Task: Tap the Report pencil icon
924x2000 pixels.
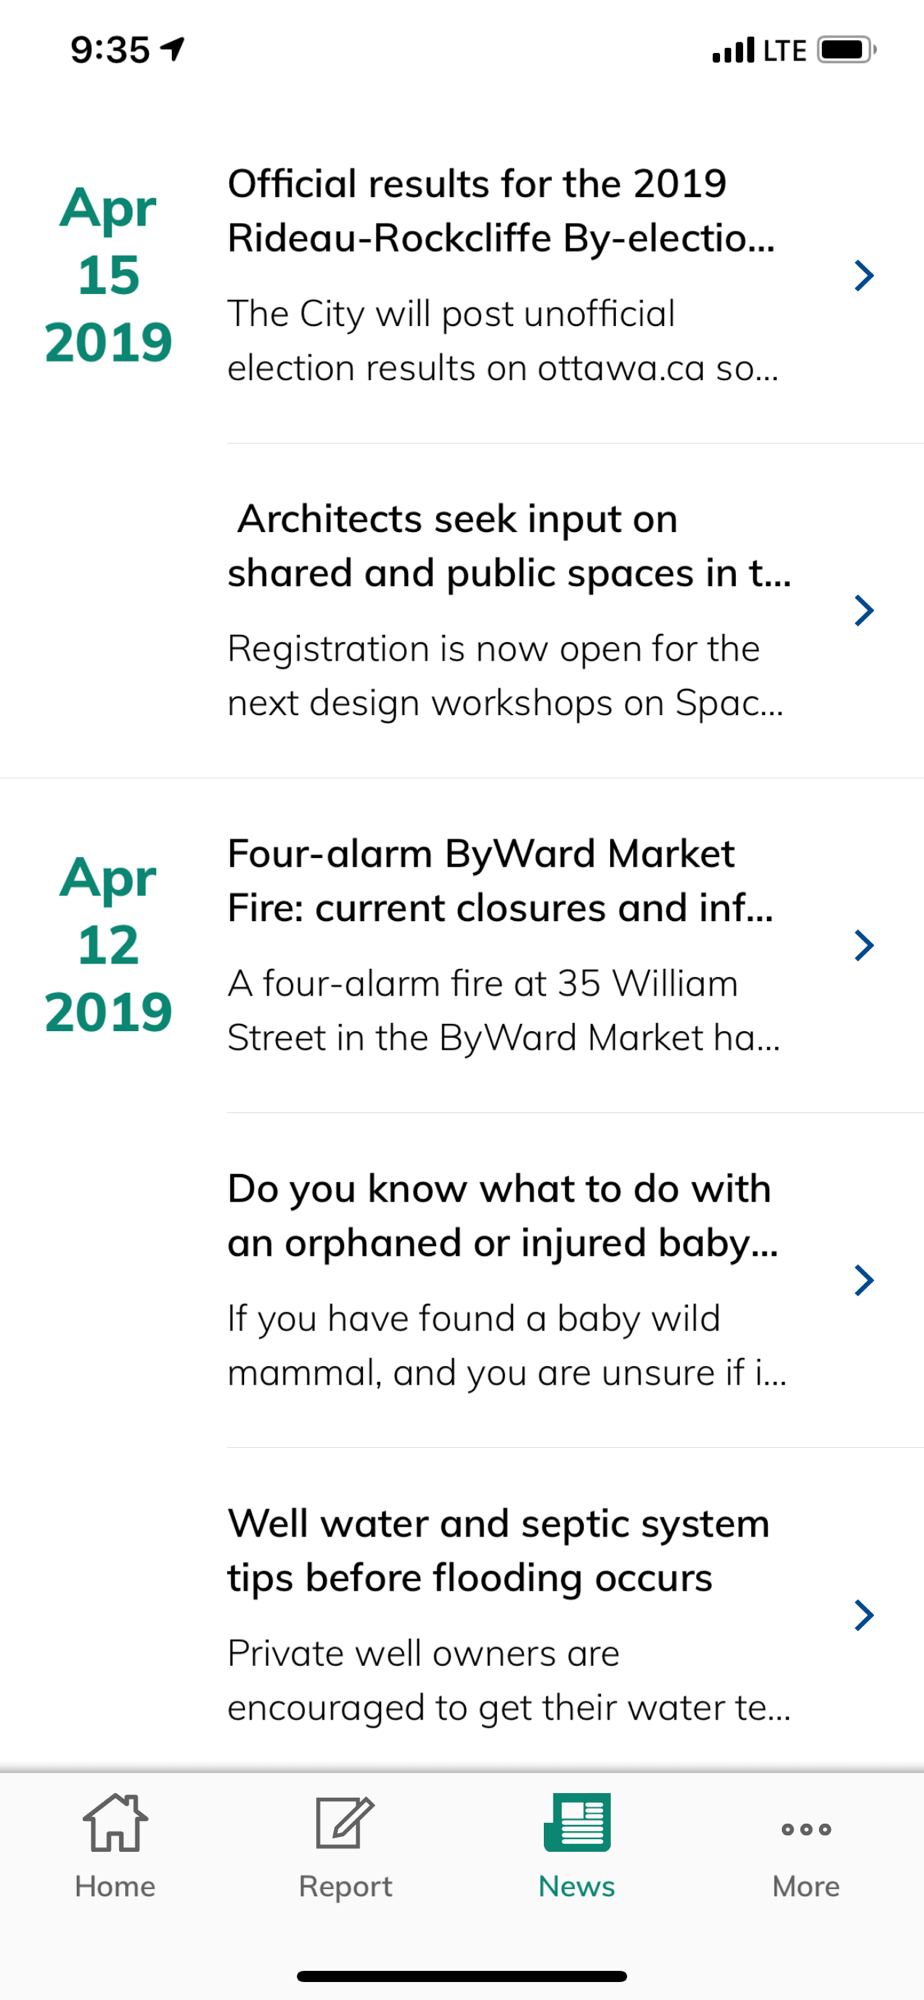Action: (x=345, y=1822)
